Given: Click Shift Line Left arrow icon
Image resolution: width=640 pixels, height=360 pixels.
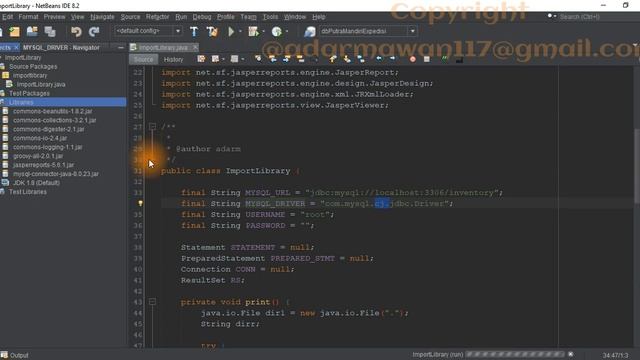Looking at the screenshot, I should [x=379, y=59].
